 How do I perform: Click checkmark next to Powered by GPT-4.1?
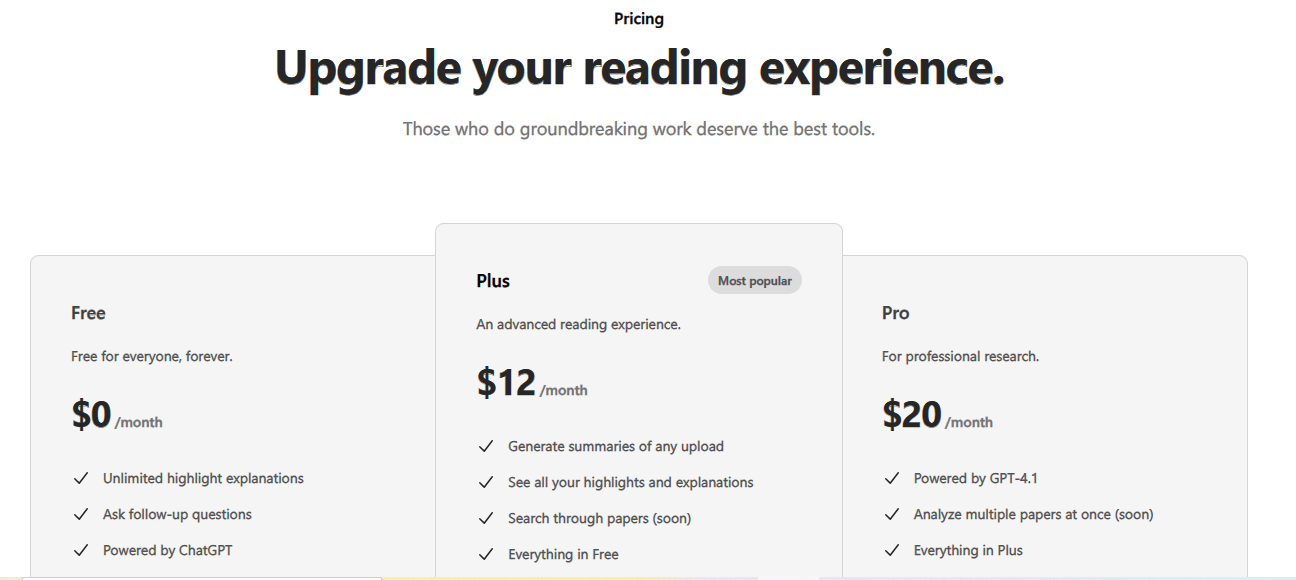coord(892,479)
